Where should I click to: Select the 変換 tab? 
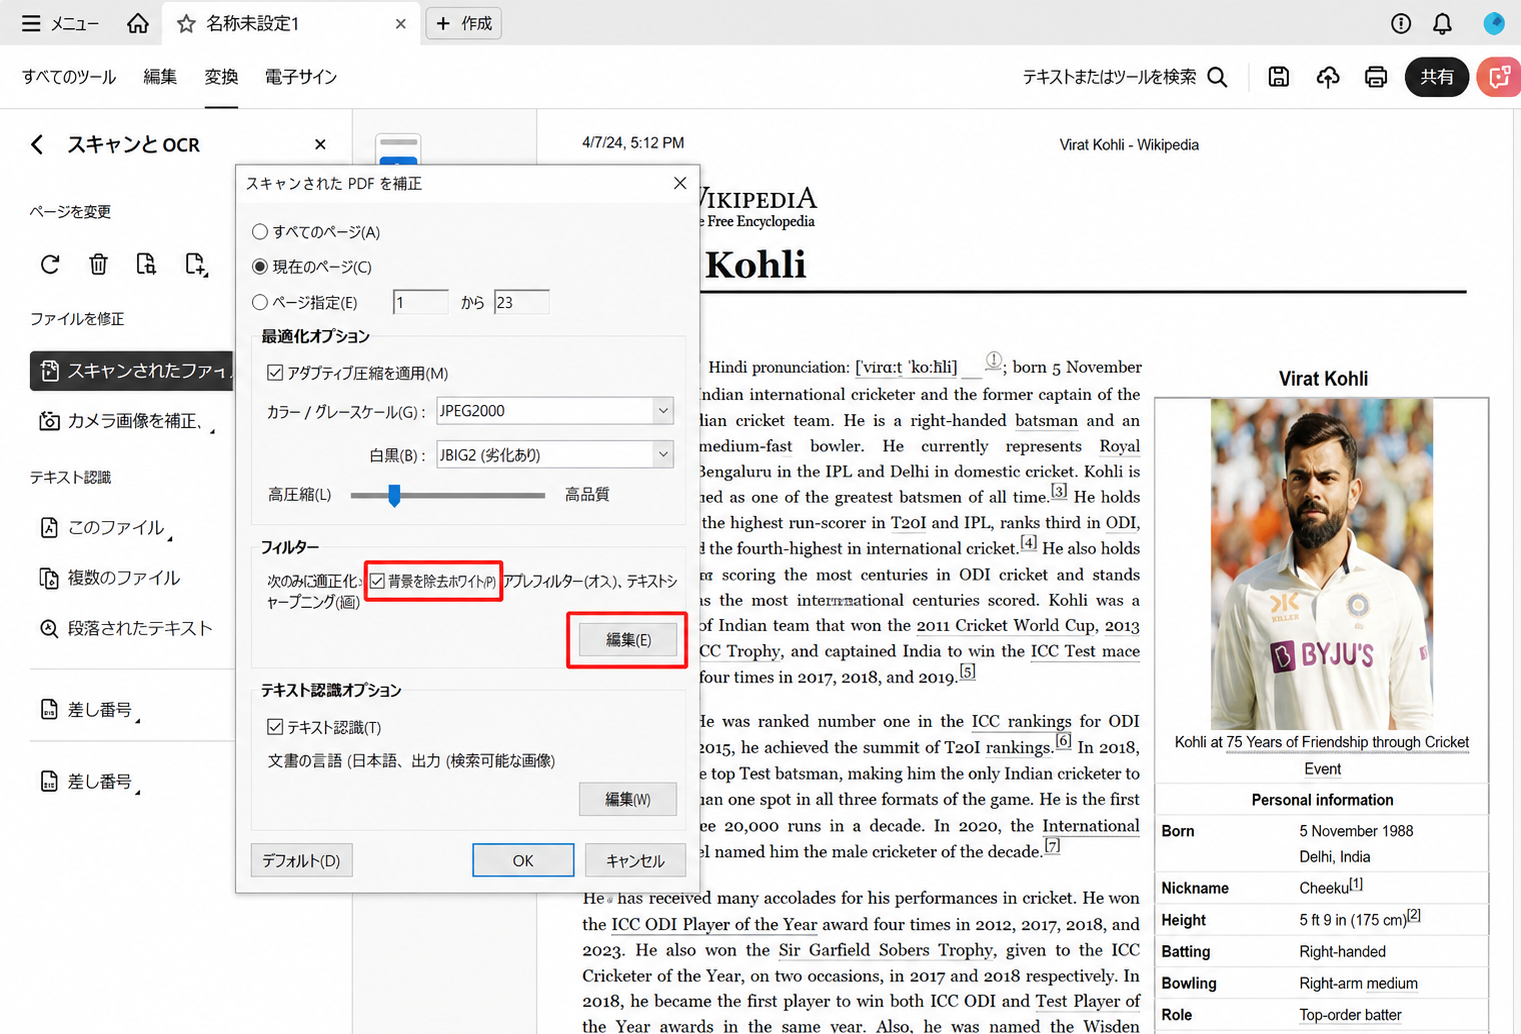[221, 77]
